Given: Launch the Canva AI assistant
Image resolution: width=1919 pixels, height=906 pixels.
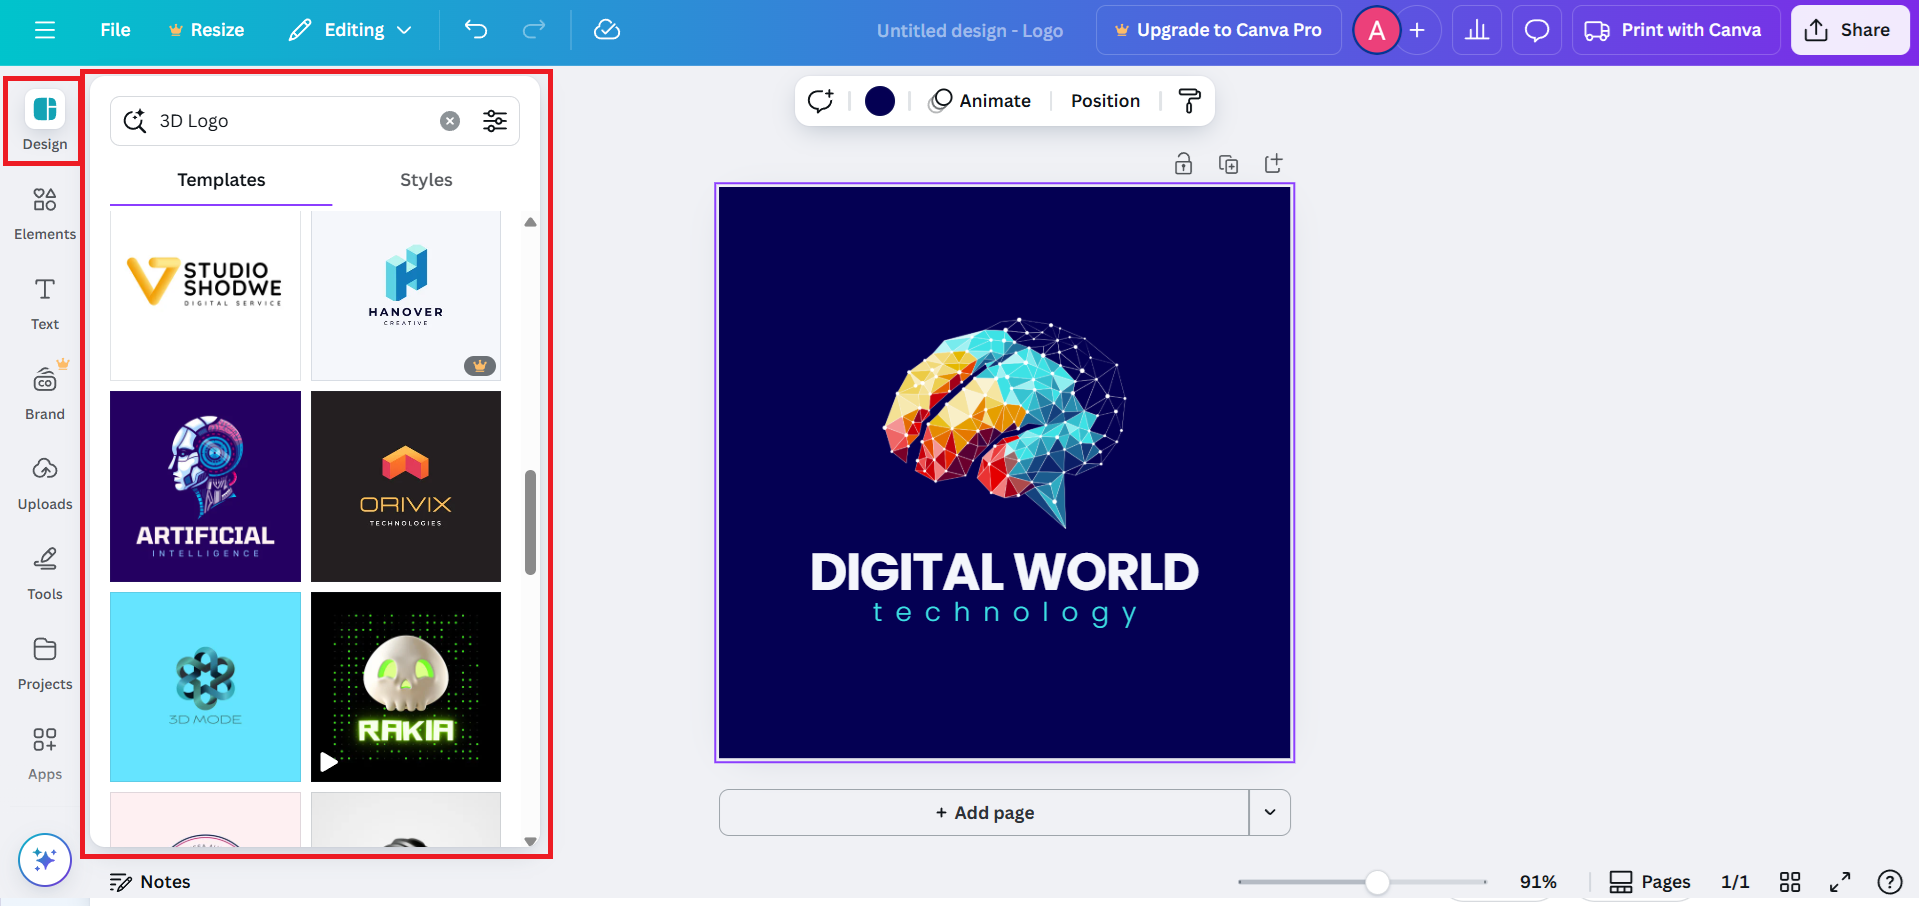Looking at the screenshot, I should click(44, 859).
